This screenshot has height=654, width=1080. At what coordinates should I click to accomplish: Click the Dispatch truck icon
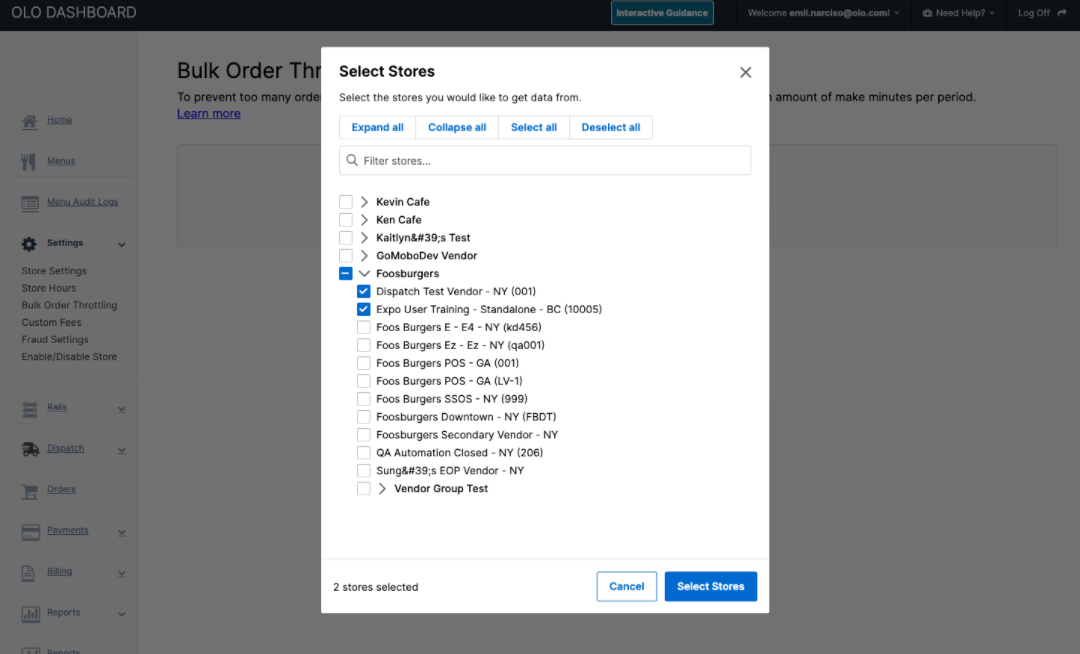tap(30, 449)
